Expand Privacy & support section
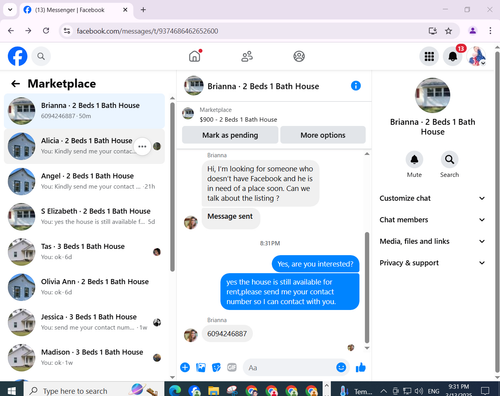Image resolution: width=500 pixels, height=396 pixels. coord(432,263)
